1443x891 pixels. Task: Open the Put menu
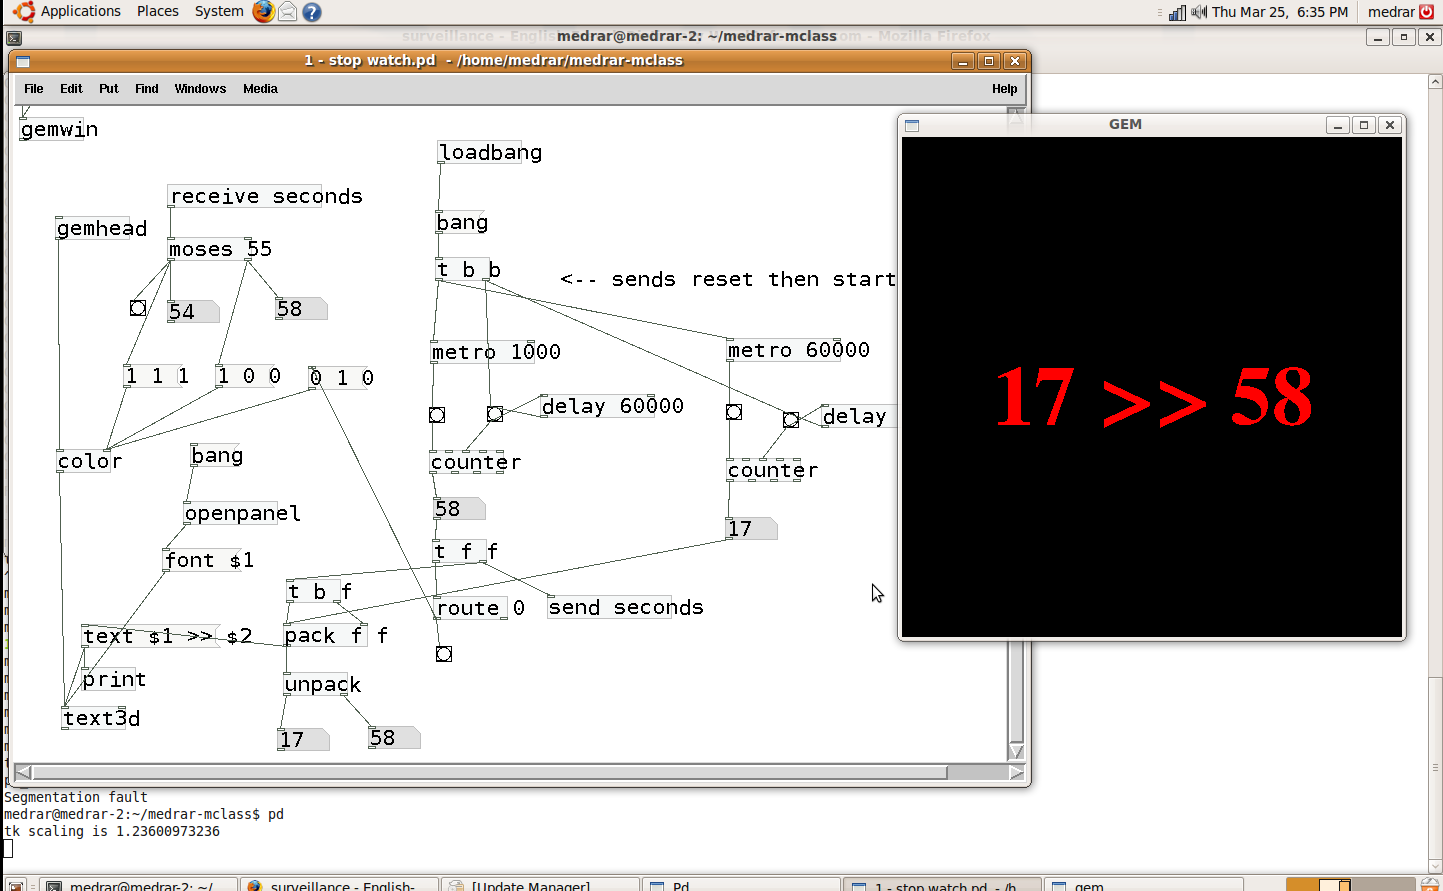(108, 89)
